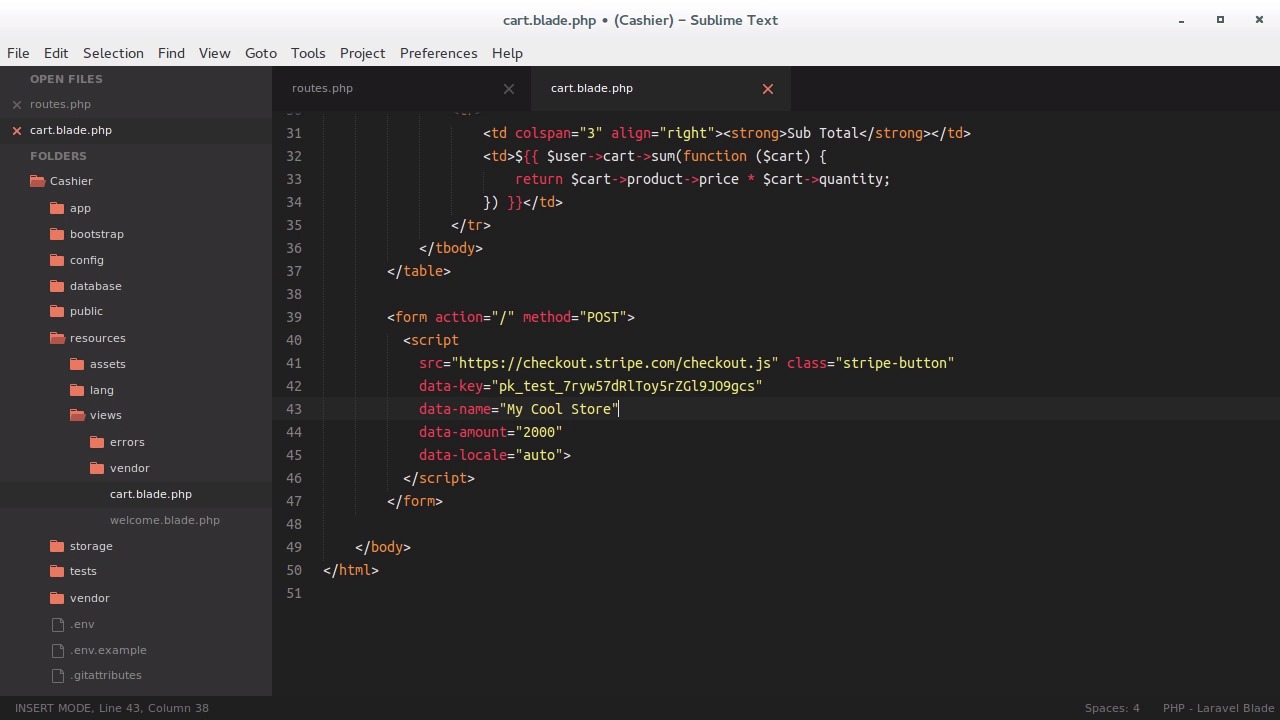Expand the tests folder
This screenshot has height=720, width=1280.
pyautogui.click(x=83, y=571)
